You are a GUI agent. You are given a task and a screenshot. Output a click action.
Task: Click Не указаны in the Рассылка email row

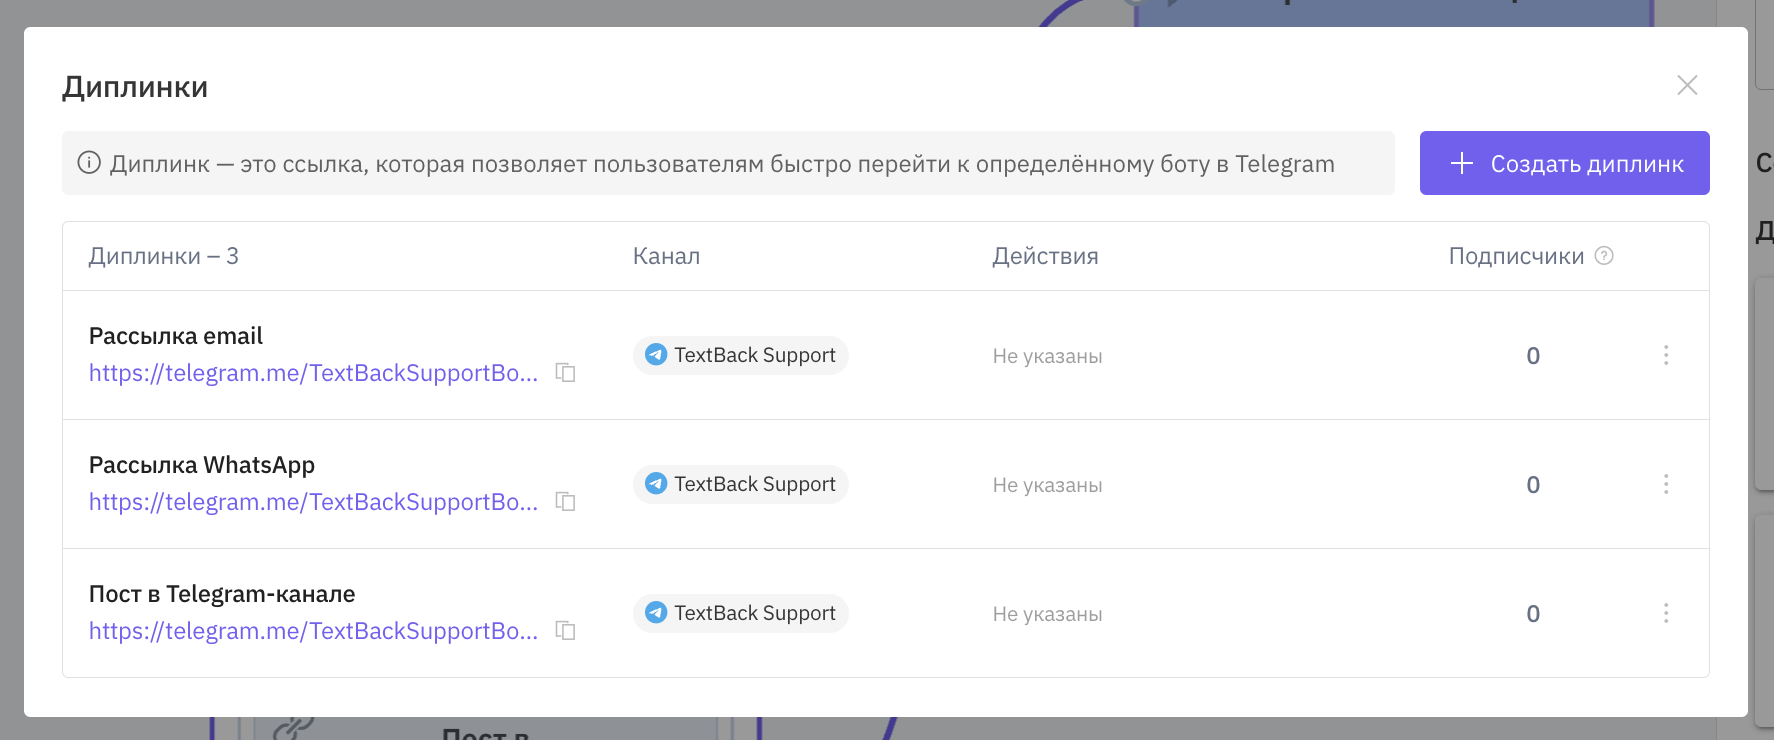pos(1047,356)
